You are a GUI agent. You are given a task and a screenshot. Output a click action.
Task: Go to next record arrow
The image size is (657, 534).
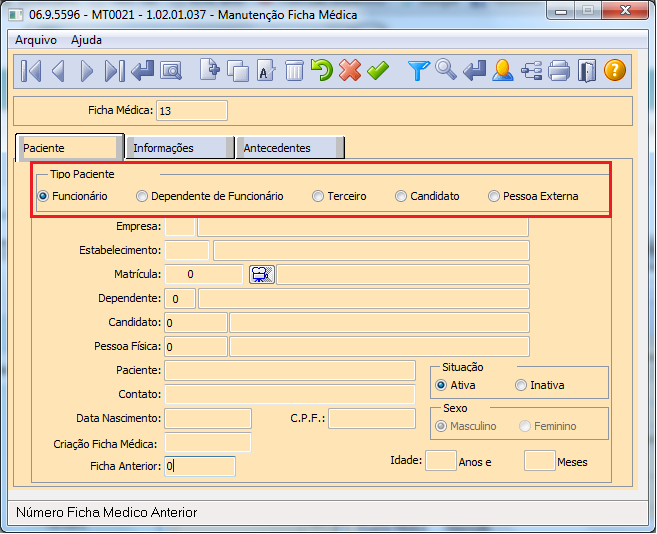click(86, 71)
